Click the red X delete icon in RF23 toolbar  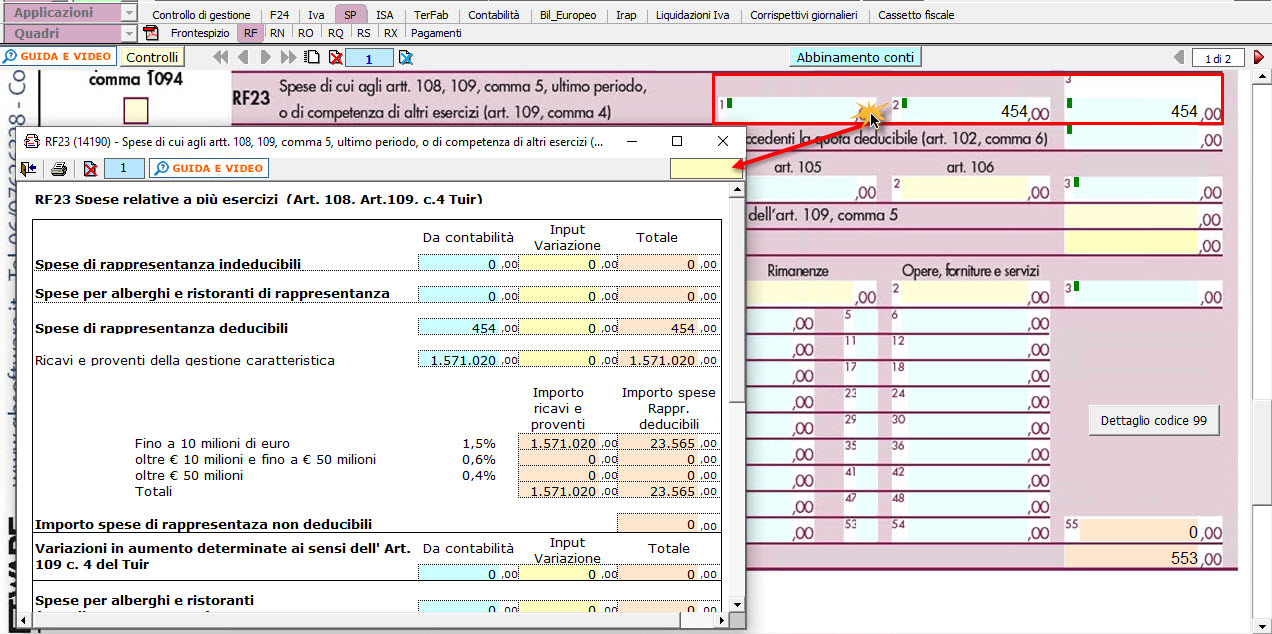[90, 169]
